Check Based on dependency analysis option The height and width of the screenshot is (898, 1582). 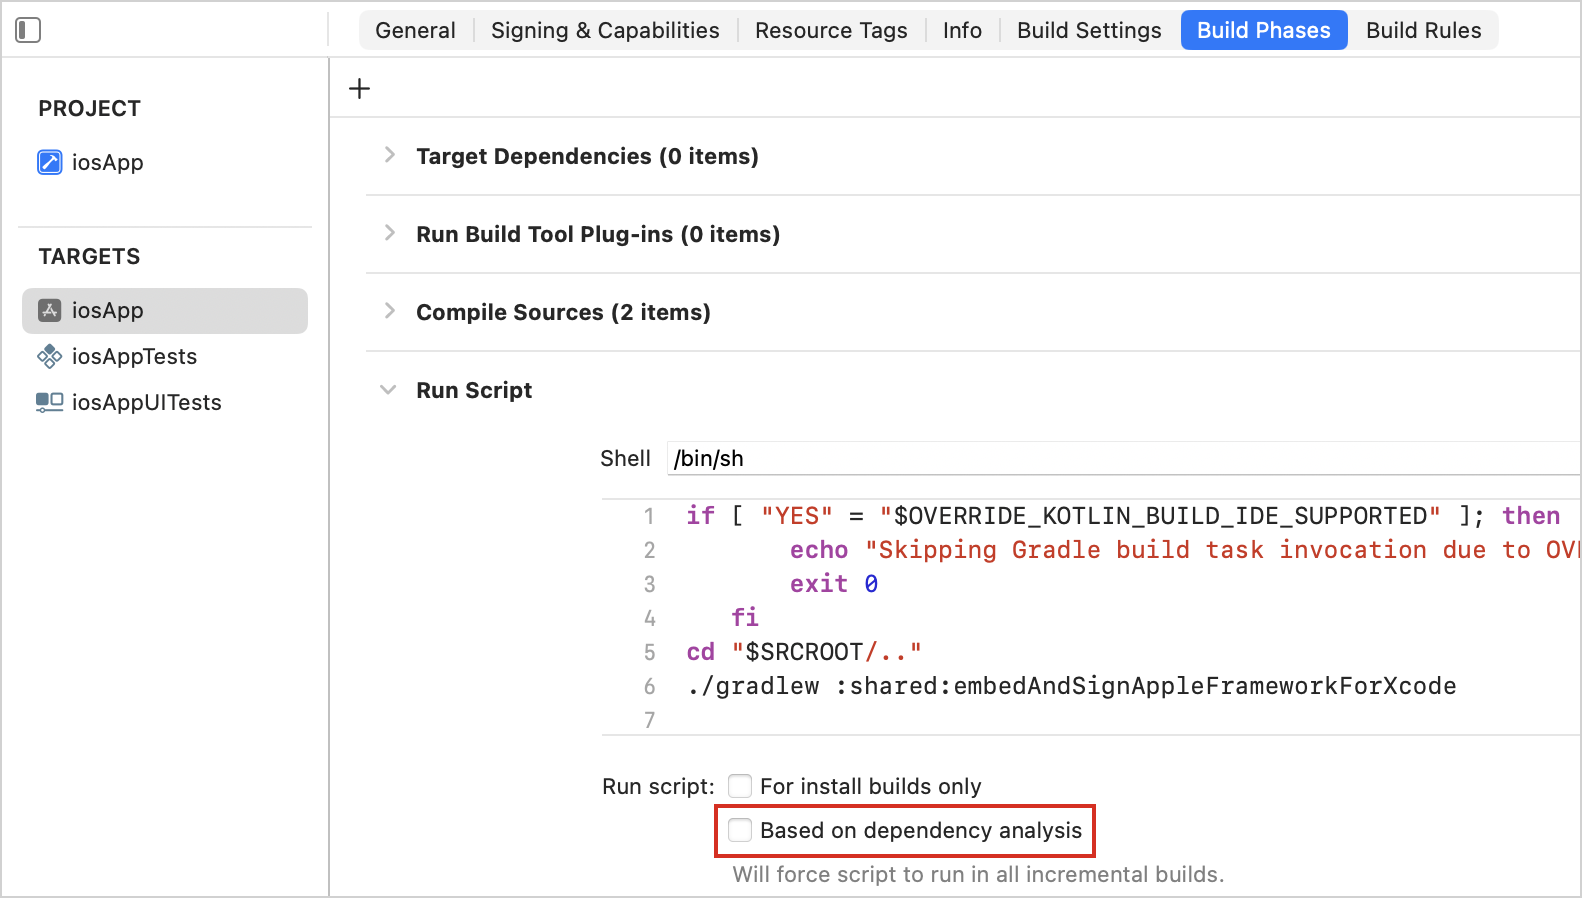tap(740, 830)
